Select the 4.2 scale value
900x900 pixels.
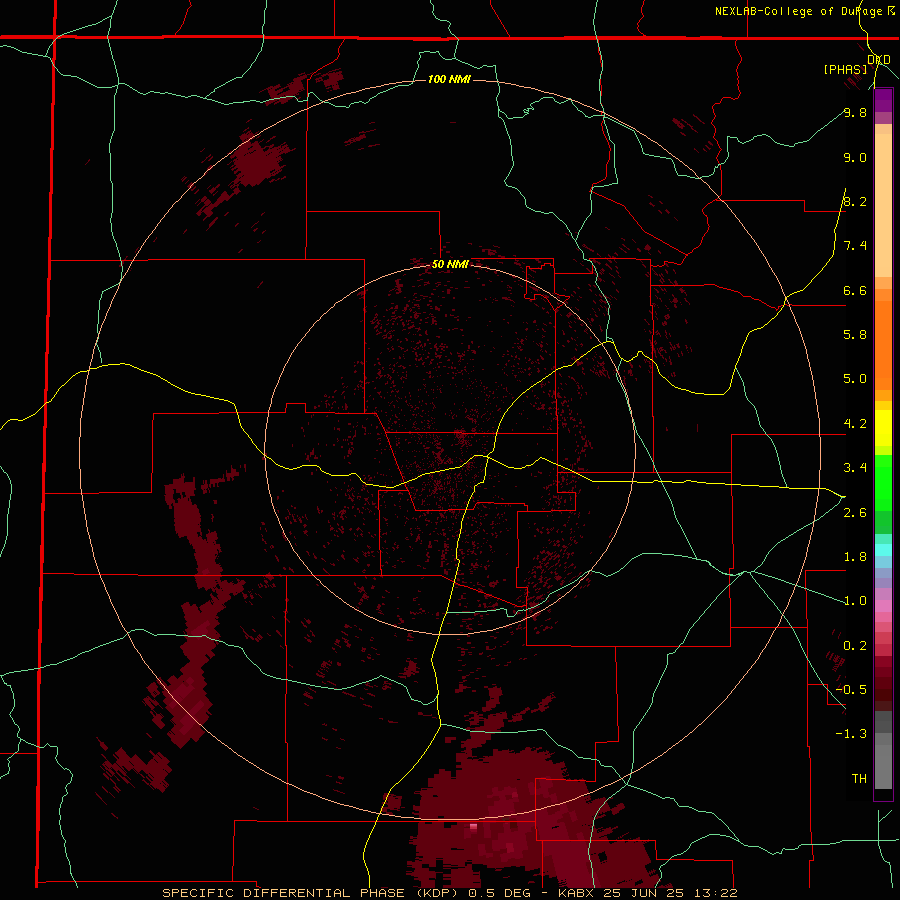coord(855,424)
